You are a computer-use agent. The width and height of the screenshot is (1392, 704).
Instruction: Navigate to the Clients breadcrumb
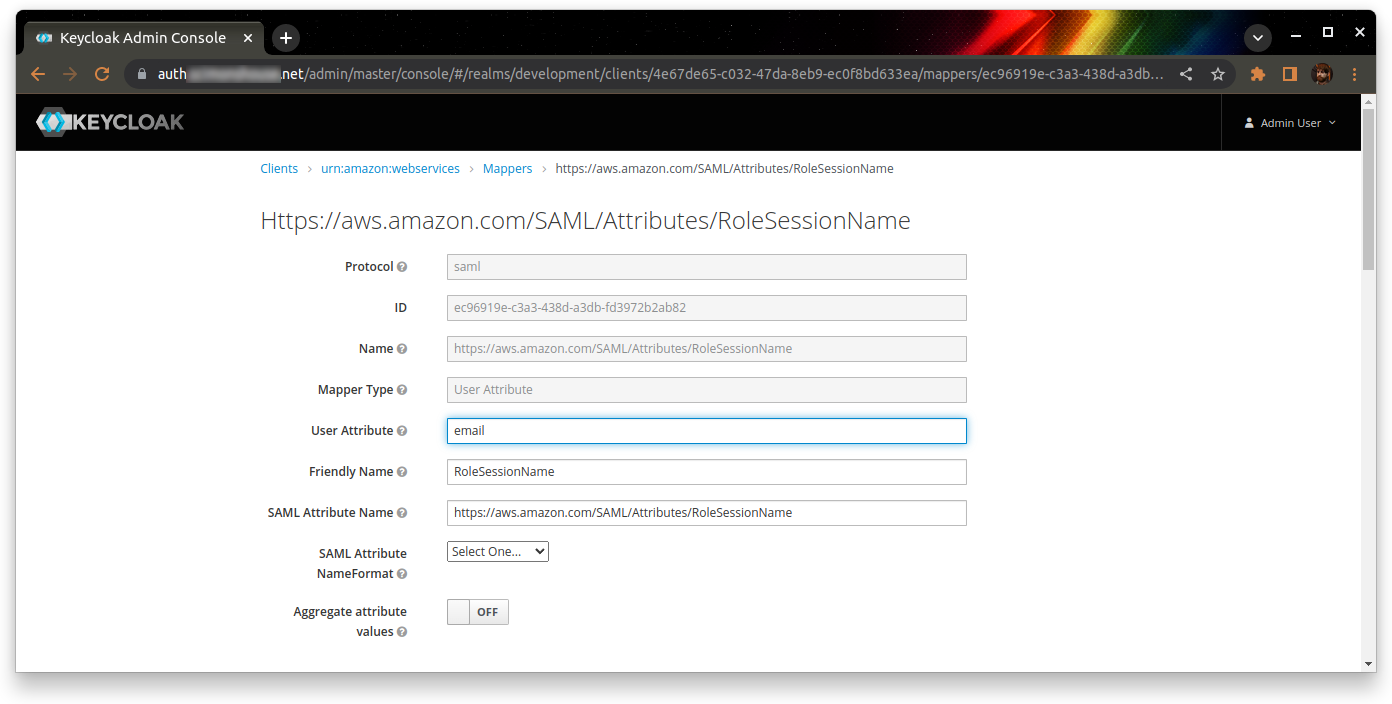click(279, 169)
